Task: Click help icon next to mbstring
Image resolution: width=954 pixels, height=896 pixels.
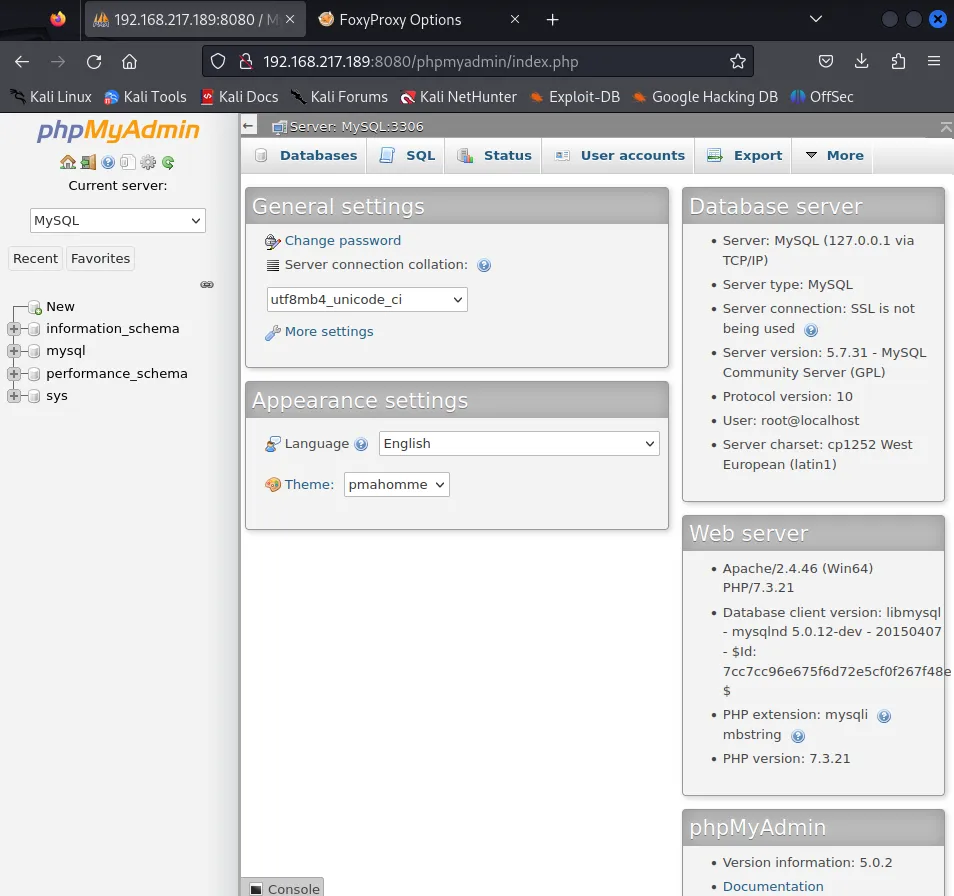Action: pos(798,736)
